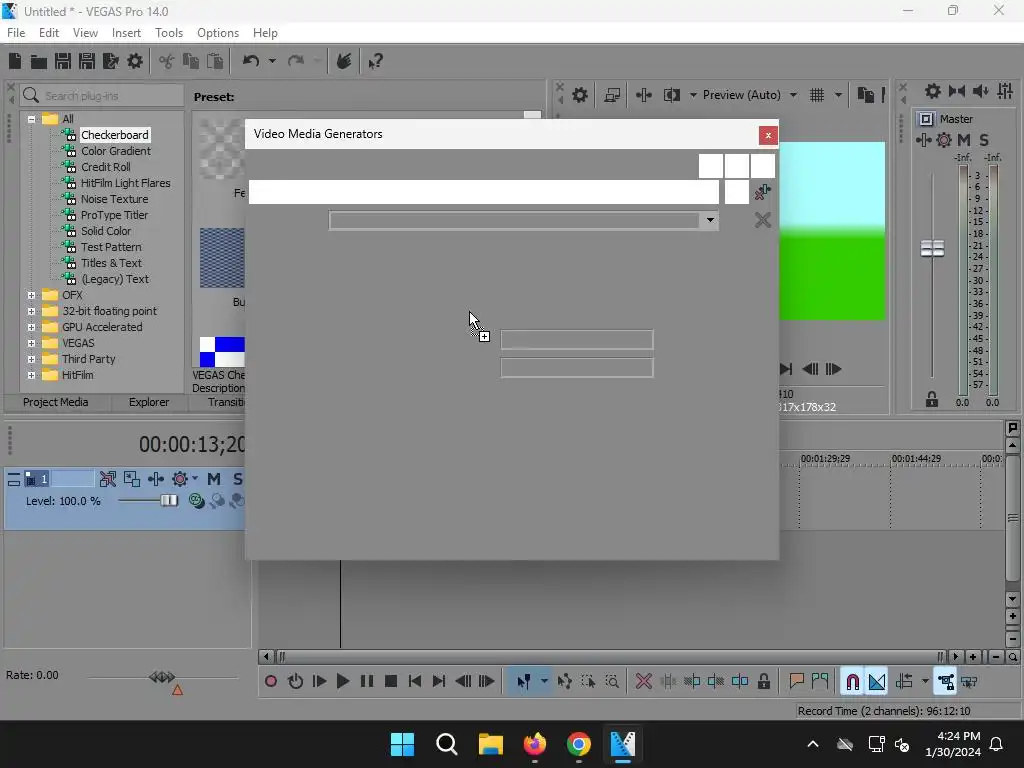Mute the Master bus (M)
This screenshot has width=1024, height=768.
point(964,140)
